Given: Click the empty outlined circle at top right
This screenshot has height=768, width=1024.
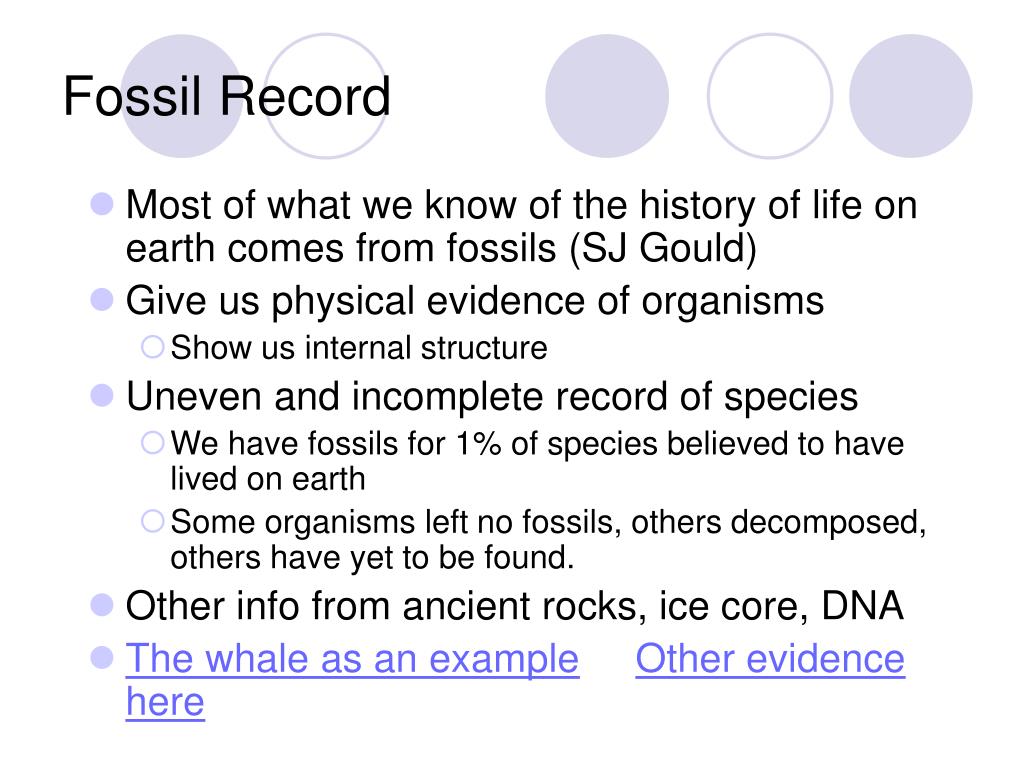Looking at the screenshot, I should pyautogui.click(x=770, y=96).
